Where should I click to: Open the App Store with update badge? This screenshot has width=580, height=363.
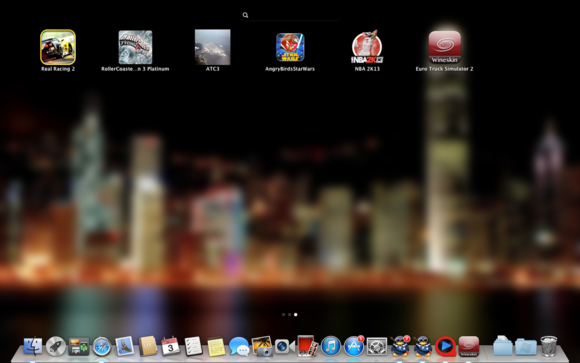click(x=354, y=346)
